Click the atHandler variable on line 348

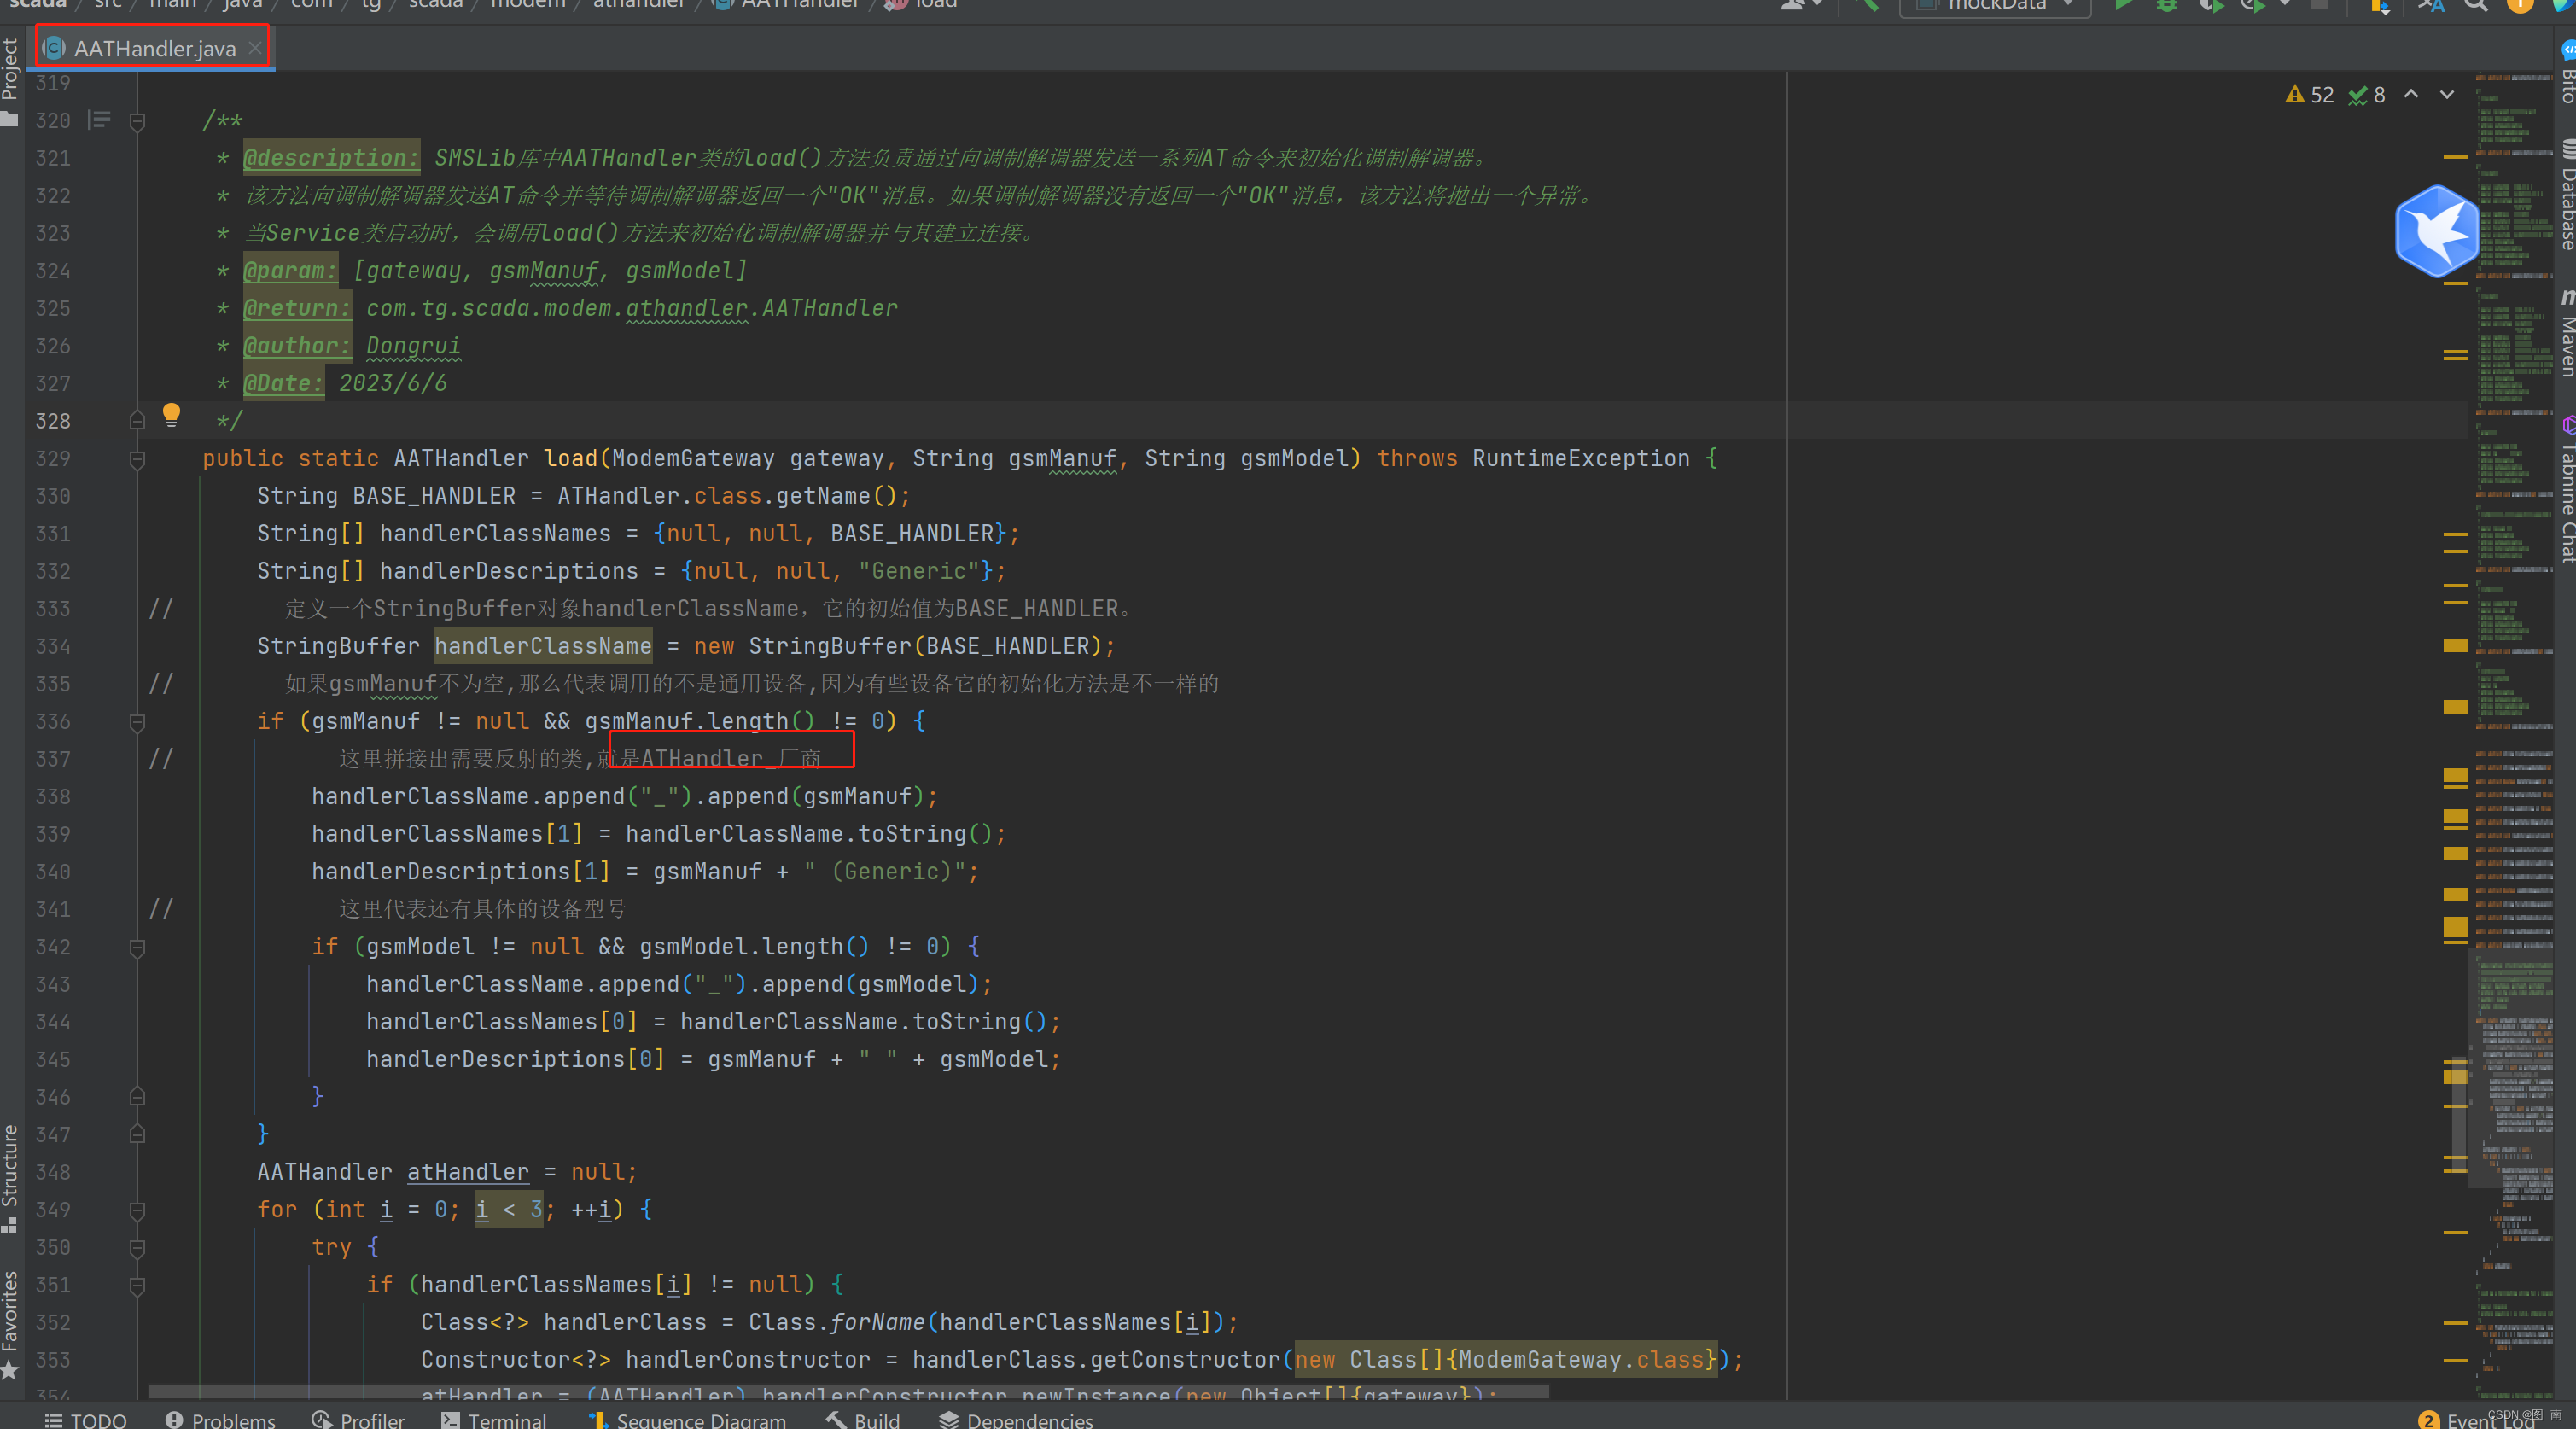click(x=468, y=1172)
